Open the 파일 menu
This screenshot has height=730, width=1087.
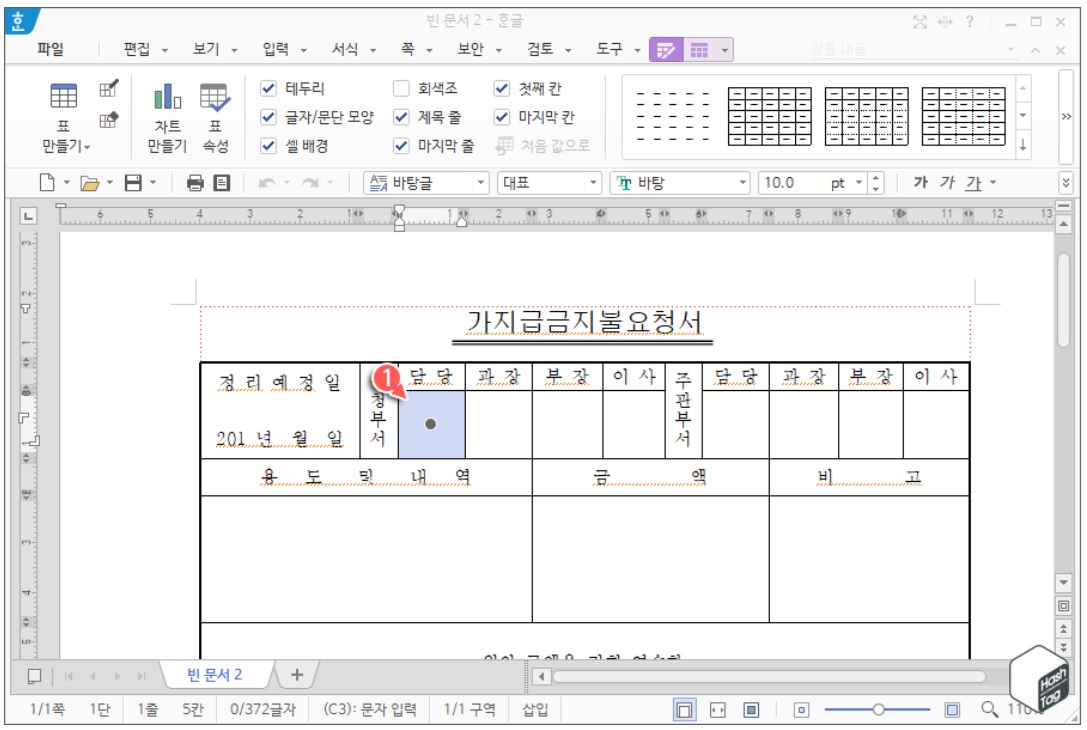pos(51,49)
